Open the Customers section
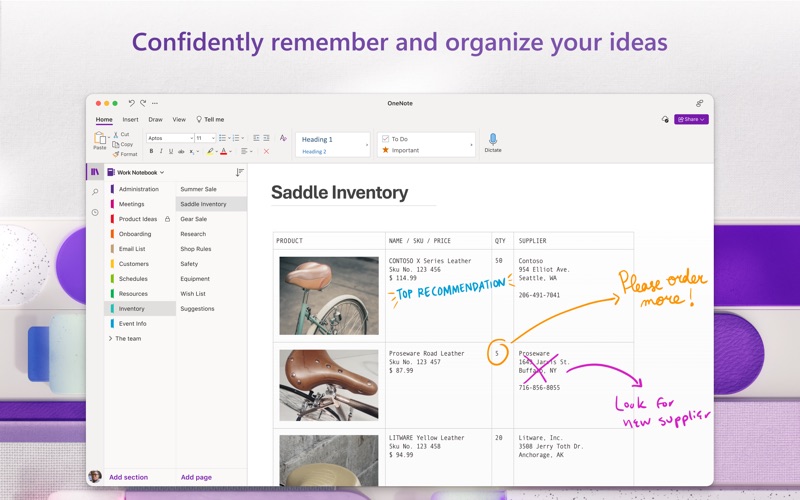800x500 pixels. coord(140,264)
